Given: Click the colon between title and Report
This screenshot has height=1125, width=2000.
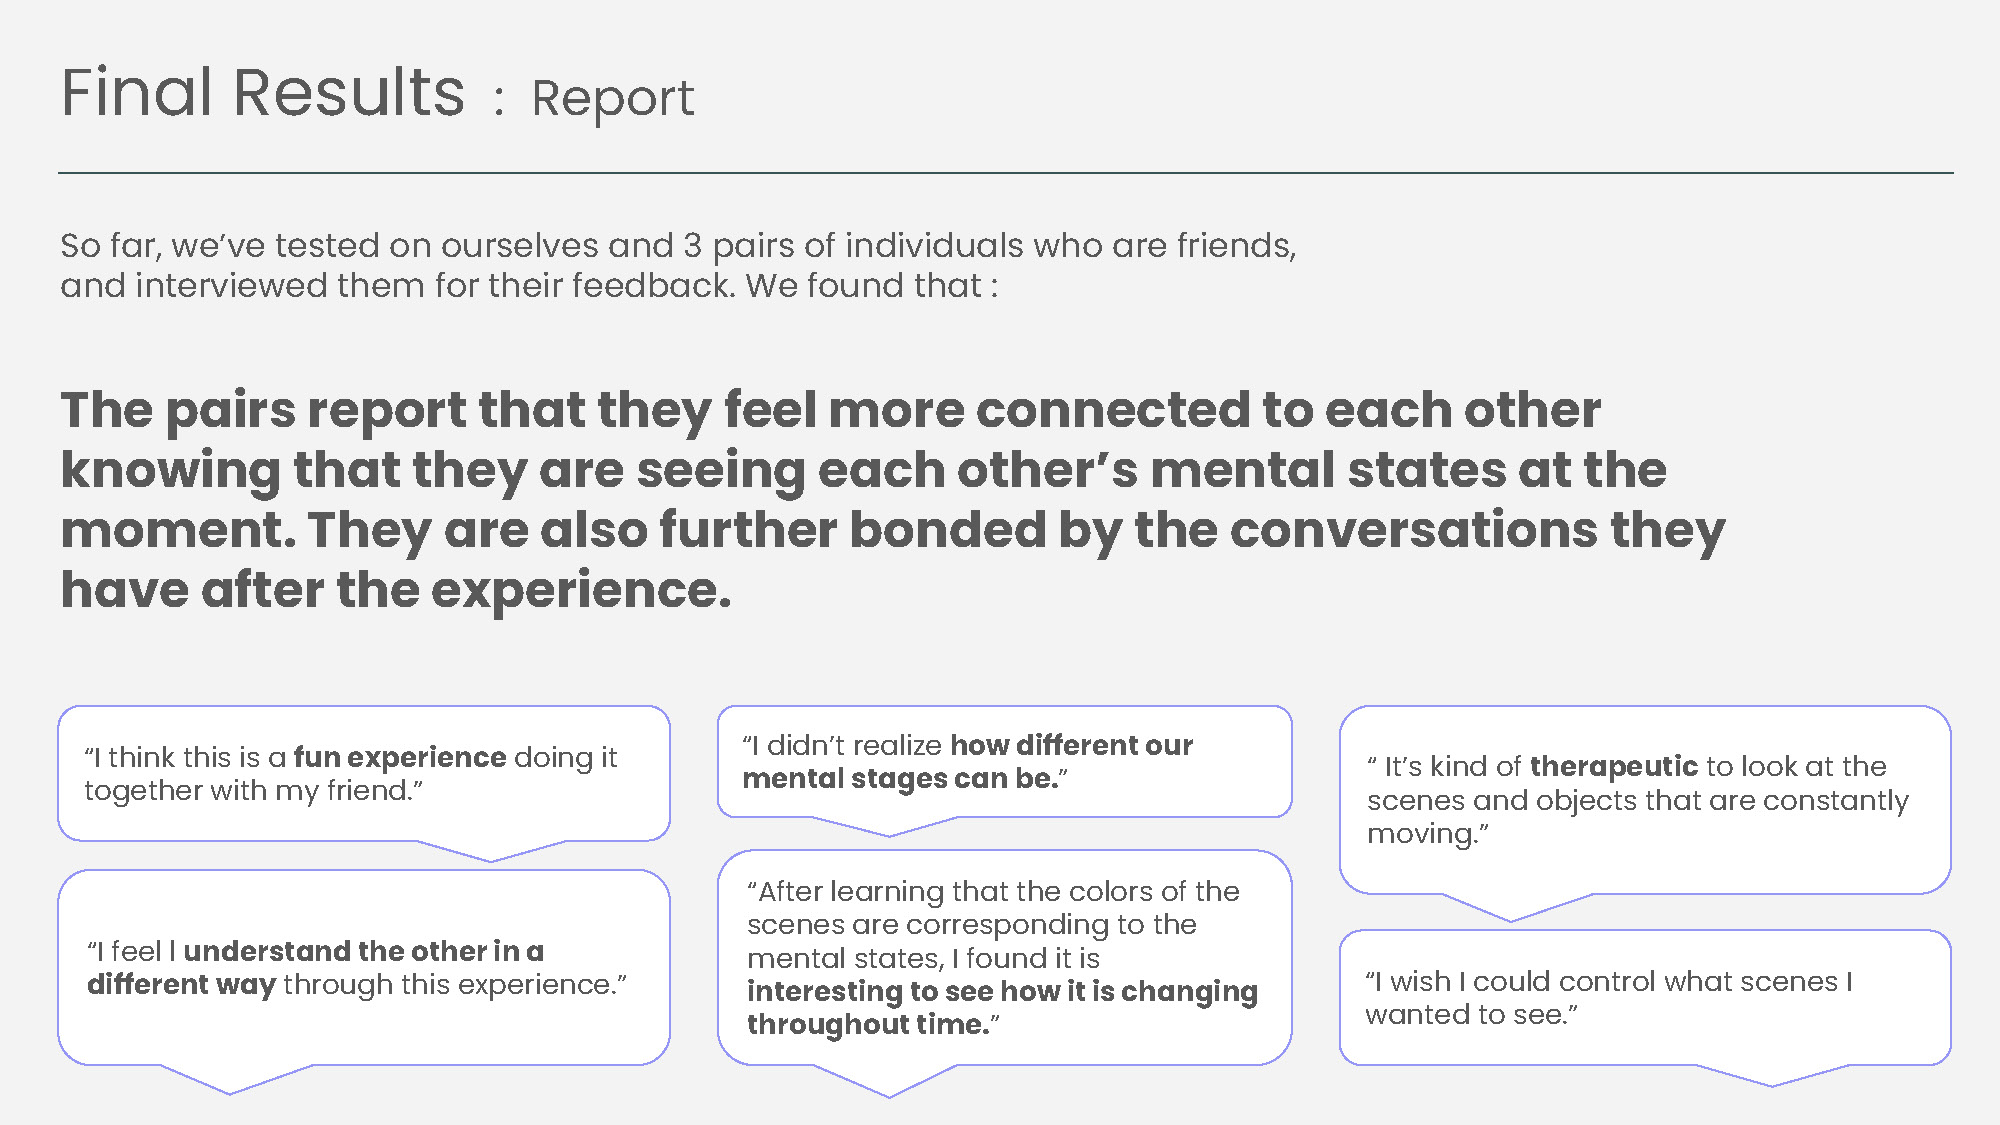Looking at the screenshot, I should (x=498, y=102).
